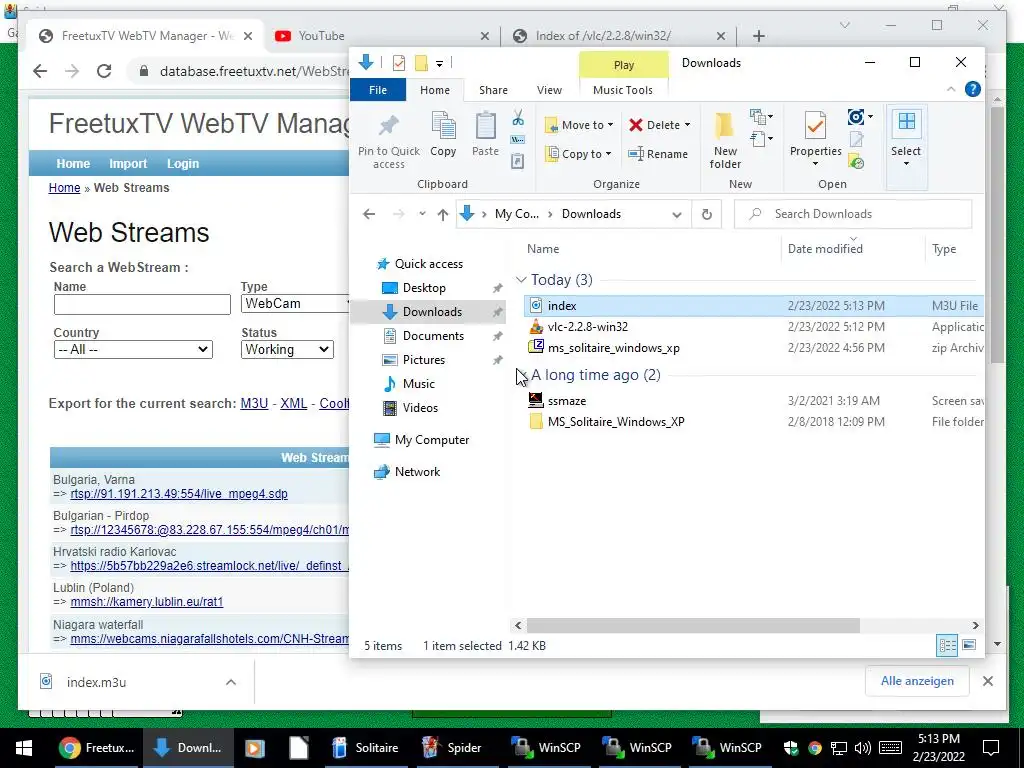
Task: Pin to Quick access in ribbon
Action: [x=389, y=142]
